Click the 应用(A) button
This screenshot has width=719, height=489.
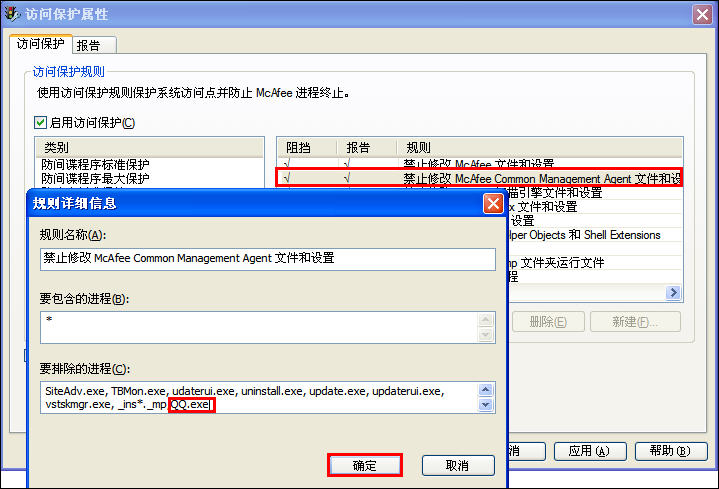590,451
